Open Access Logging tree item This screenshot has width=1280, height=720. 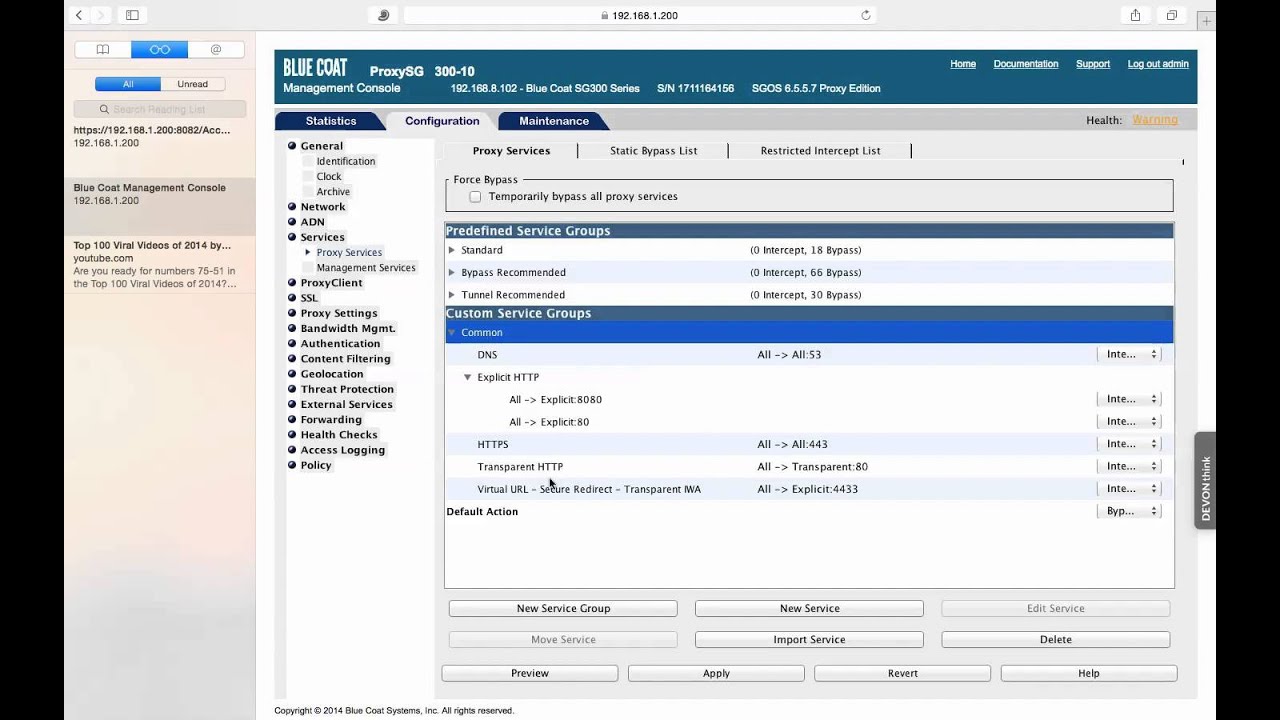coord(342,450)
